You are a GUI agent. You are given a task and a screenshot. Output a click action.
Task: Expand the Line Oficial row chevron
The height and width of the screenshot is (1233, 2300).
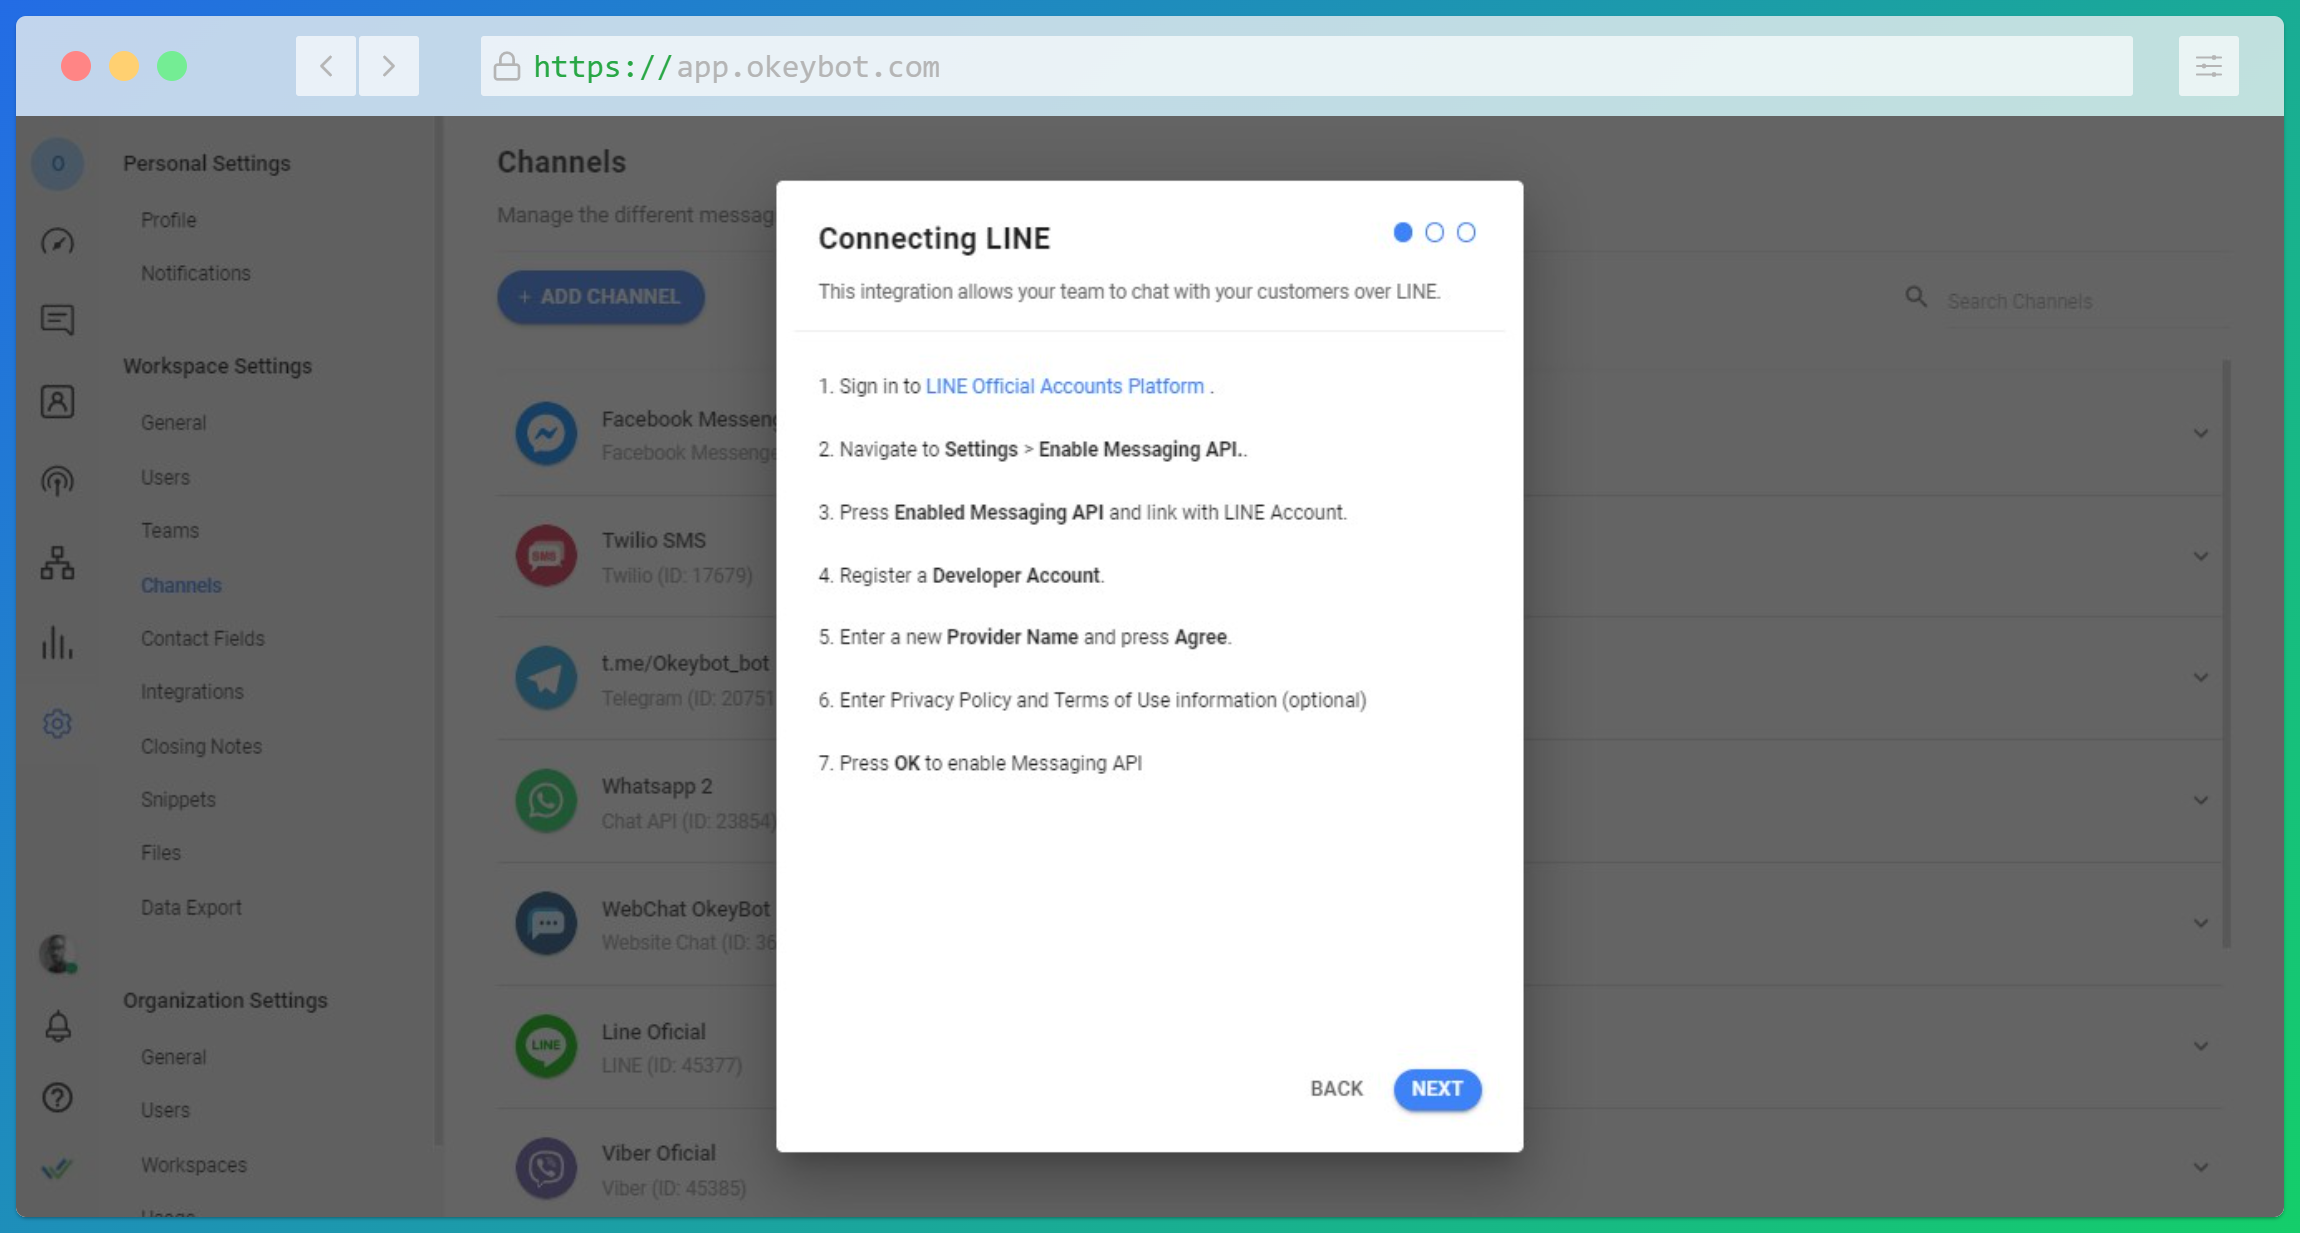2201,1046
